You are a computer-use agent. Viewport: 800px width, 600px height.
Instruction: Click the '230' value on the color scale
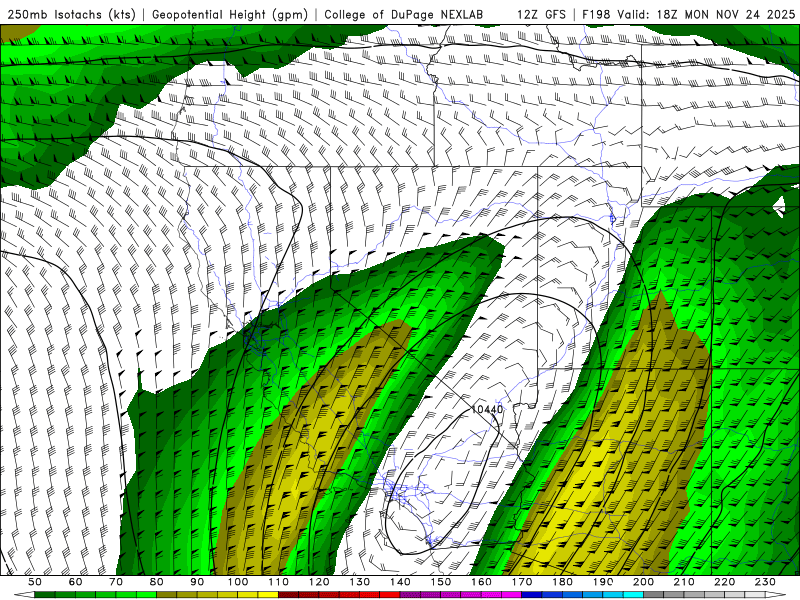[x=765, y=582]
